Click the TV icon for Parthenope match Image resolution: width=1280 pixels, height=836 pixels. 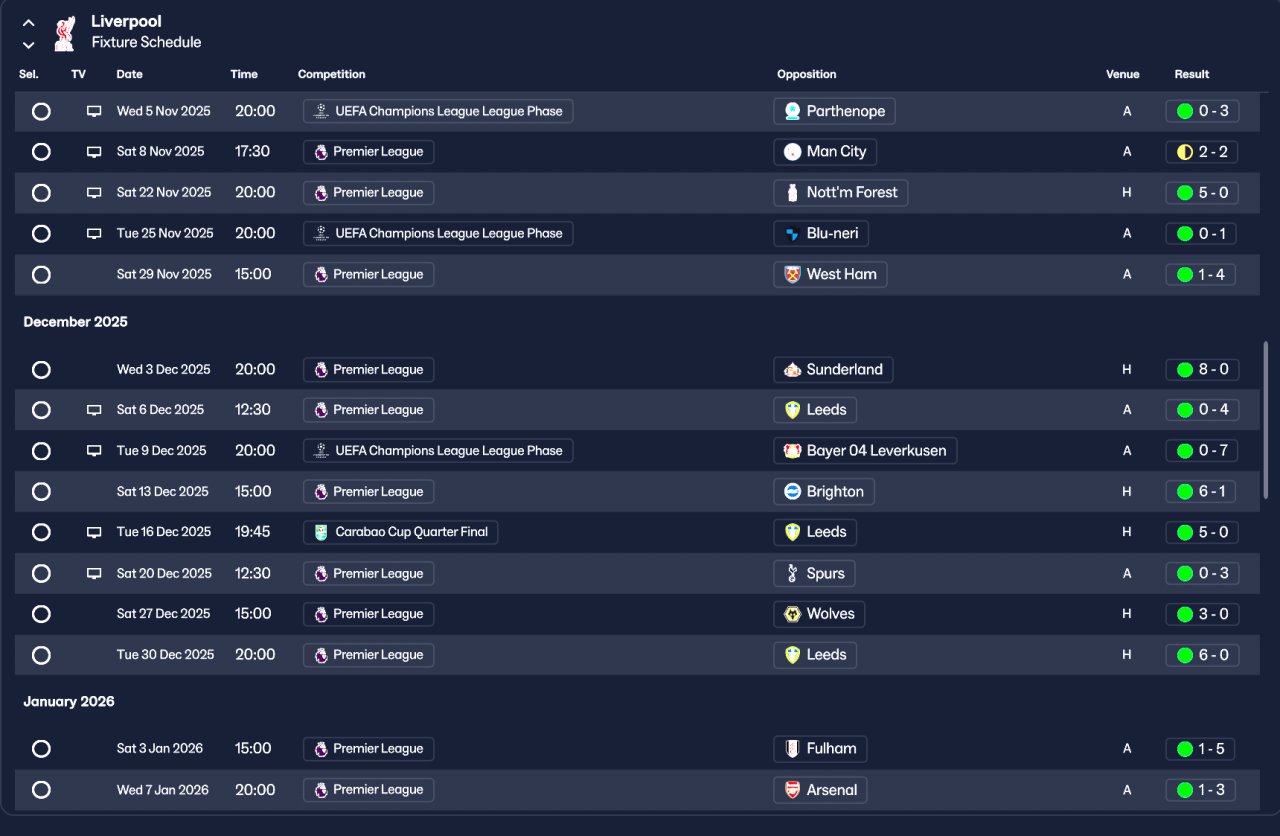pos(94,111)
